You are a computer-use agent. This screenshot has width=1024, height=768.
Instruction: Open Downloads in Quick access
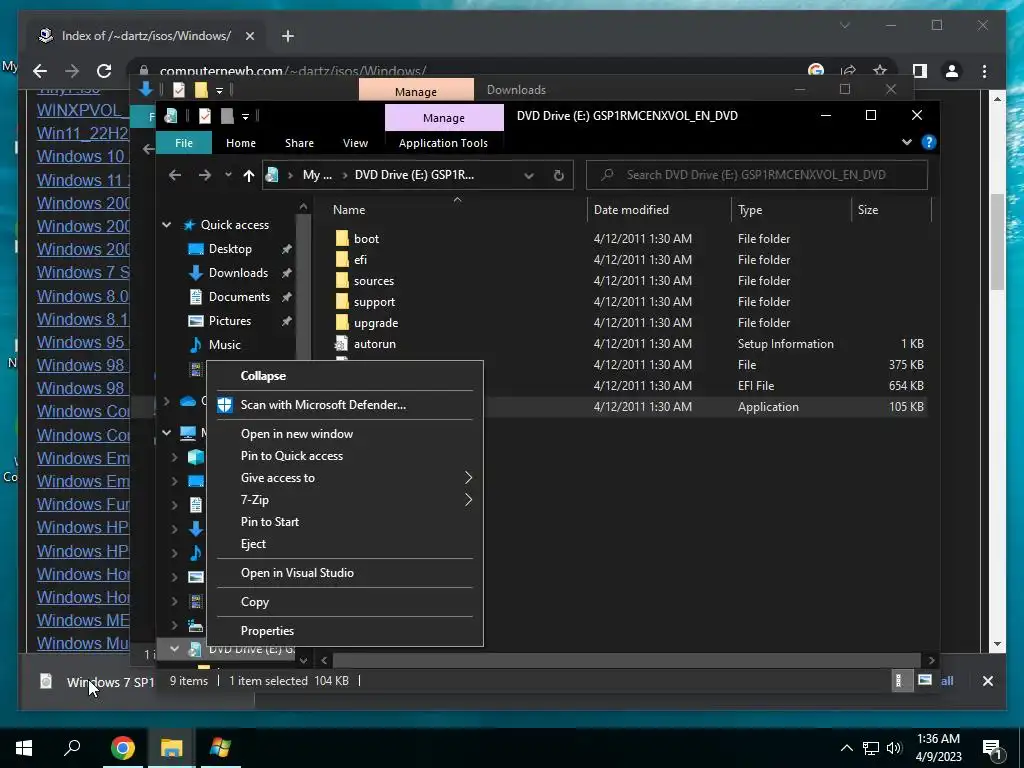[x=238, y=273]
